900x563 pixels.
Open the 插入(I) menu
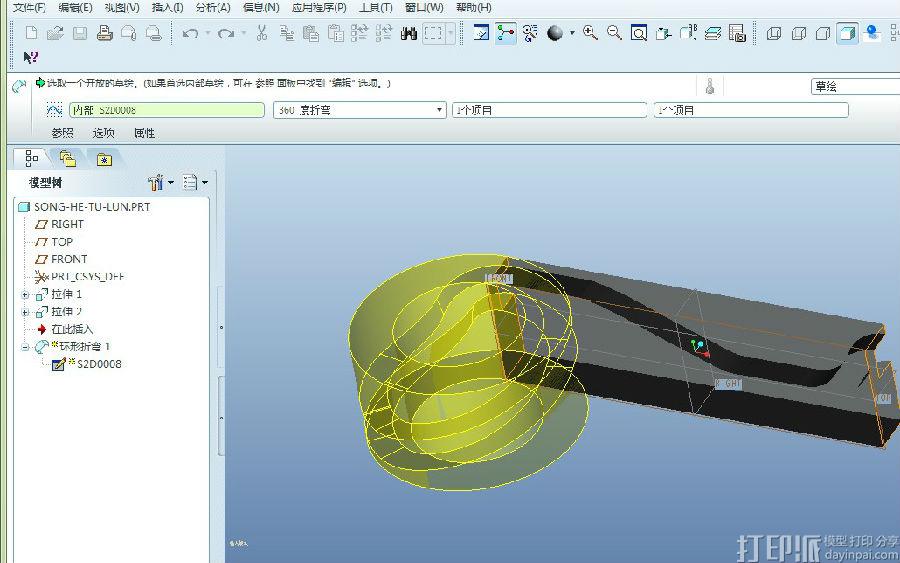pos(167,7)
